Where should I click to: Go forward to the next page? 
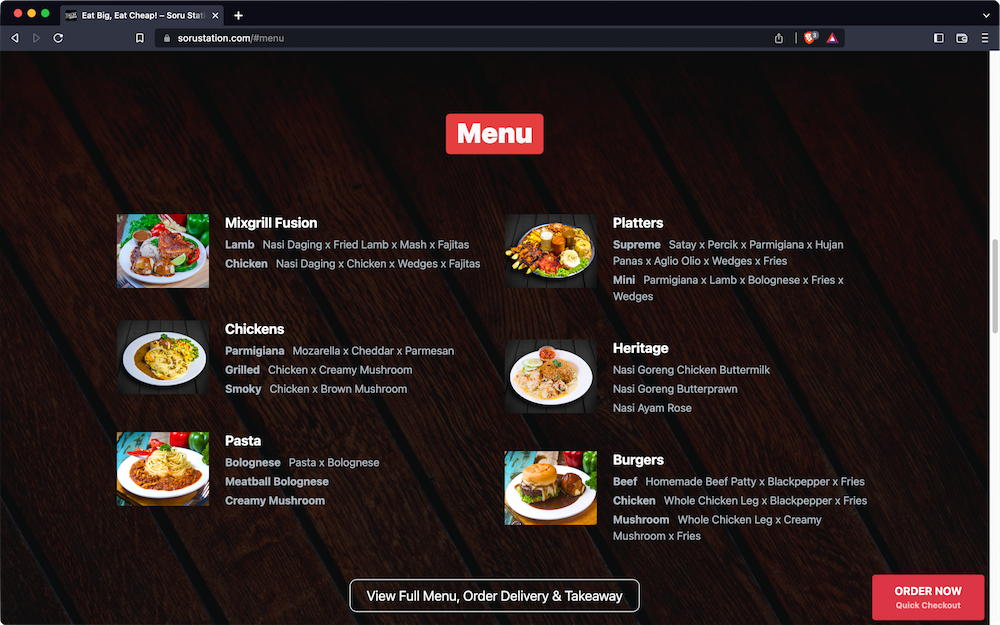[x=36, y=38]
